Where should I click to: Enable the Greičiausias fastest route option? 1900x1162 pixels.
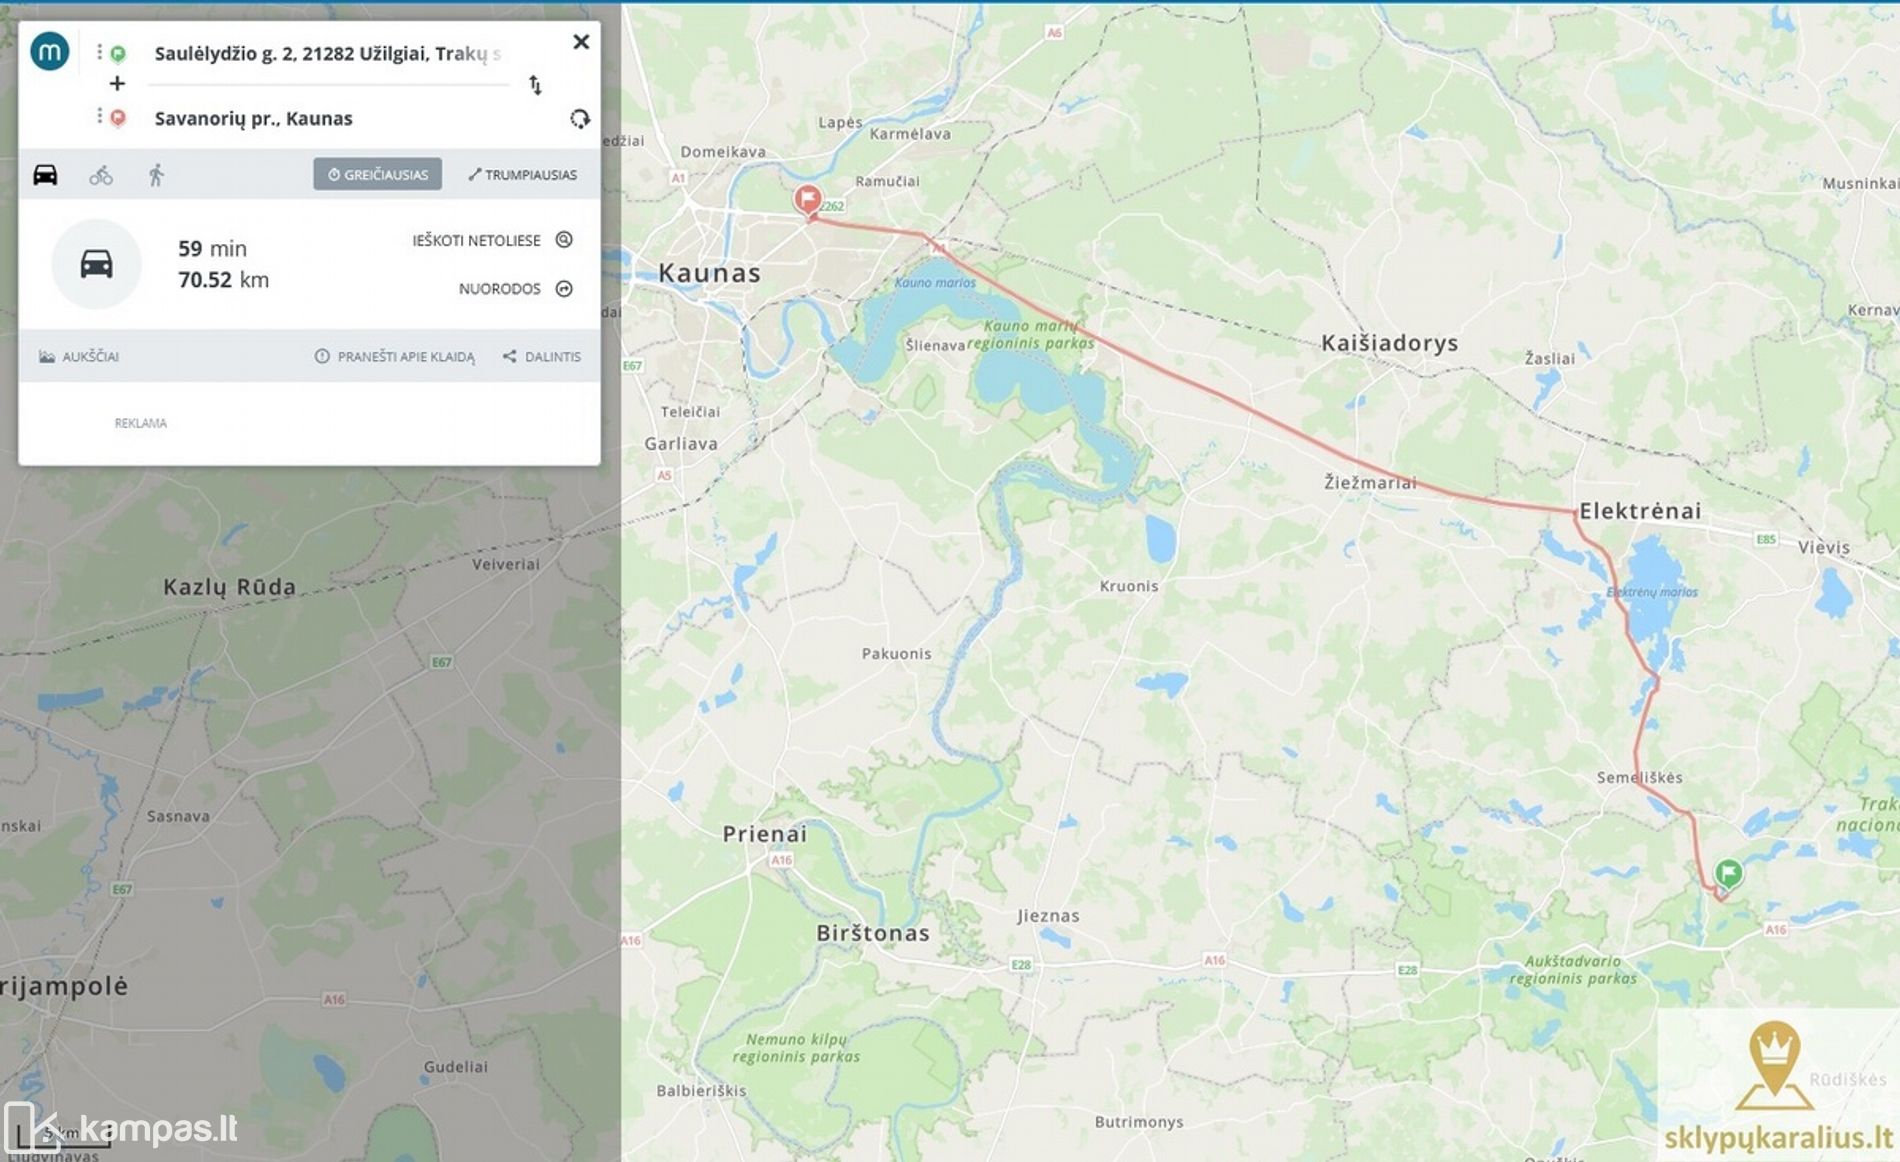[377, 174]
